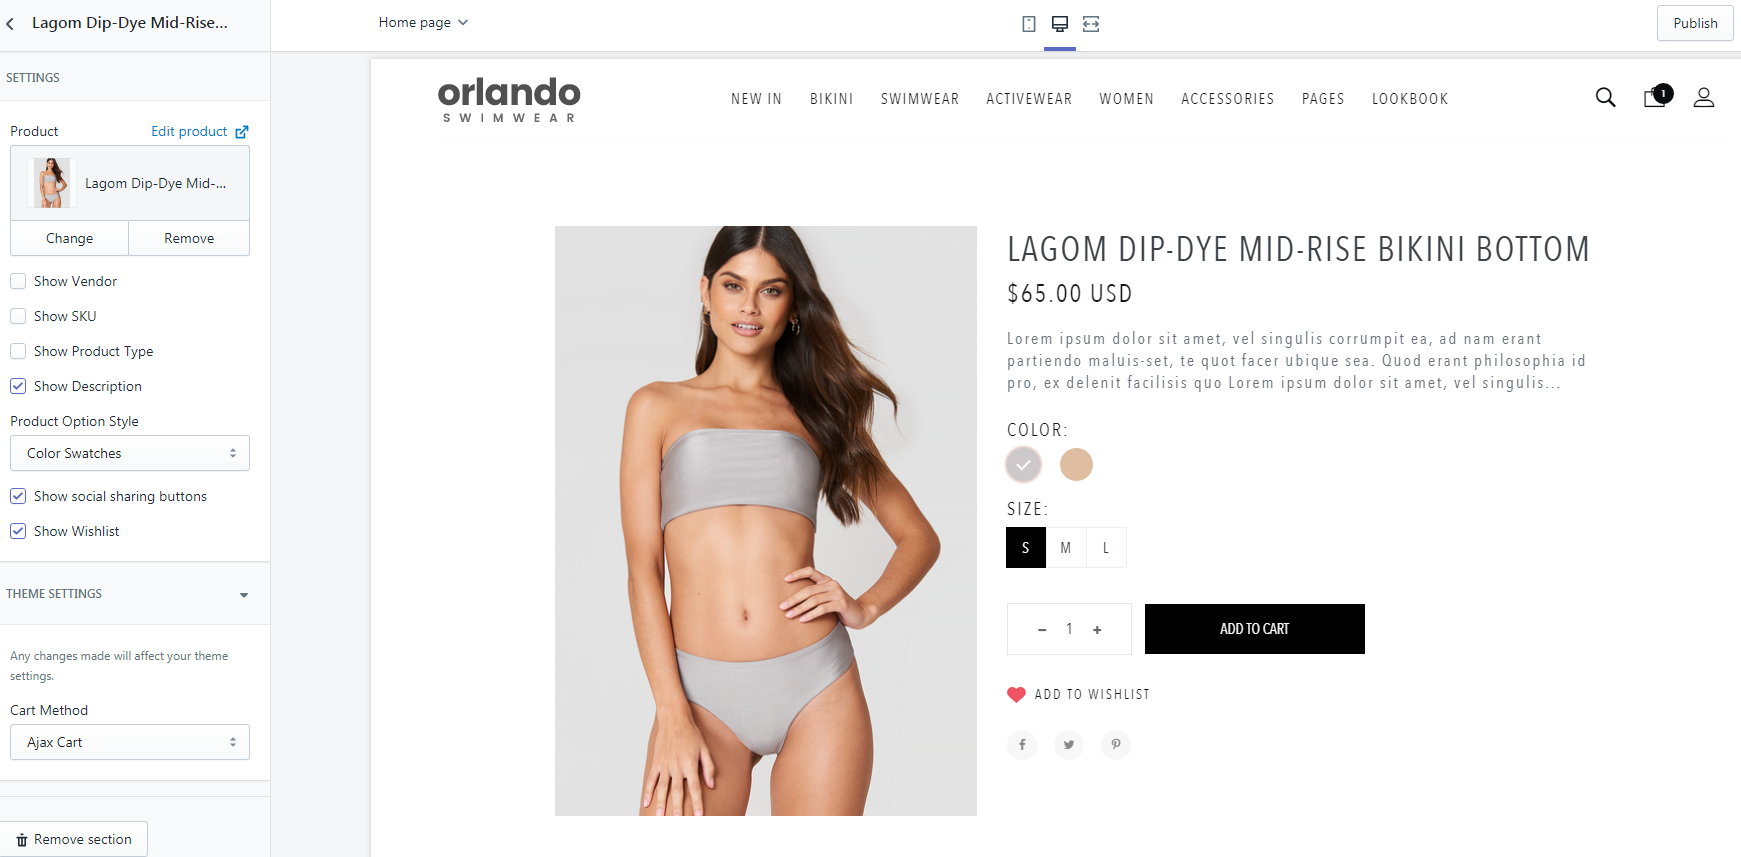Open the LOOKBOOK navigation menu item
The width and height of the screenshot is (1741, 857).
pyautogui.click(x=1410, y=99)
